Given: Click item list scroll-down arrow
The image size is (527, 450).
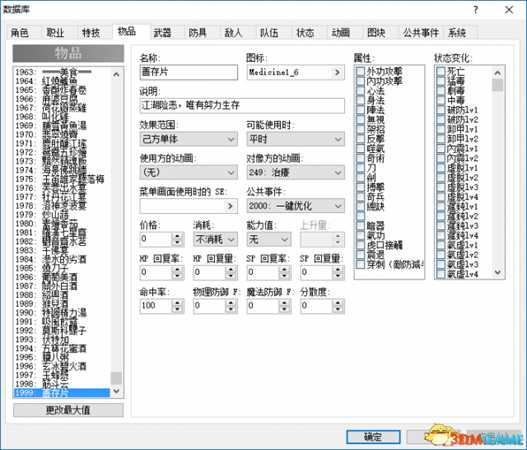Looking at the screenshot, I should click(116, 391).
